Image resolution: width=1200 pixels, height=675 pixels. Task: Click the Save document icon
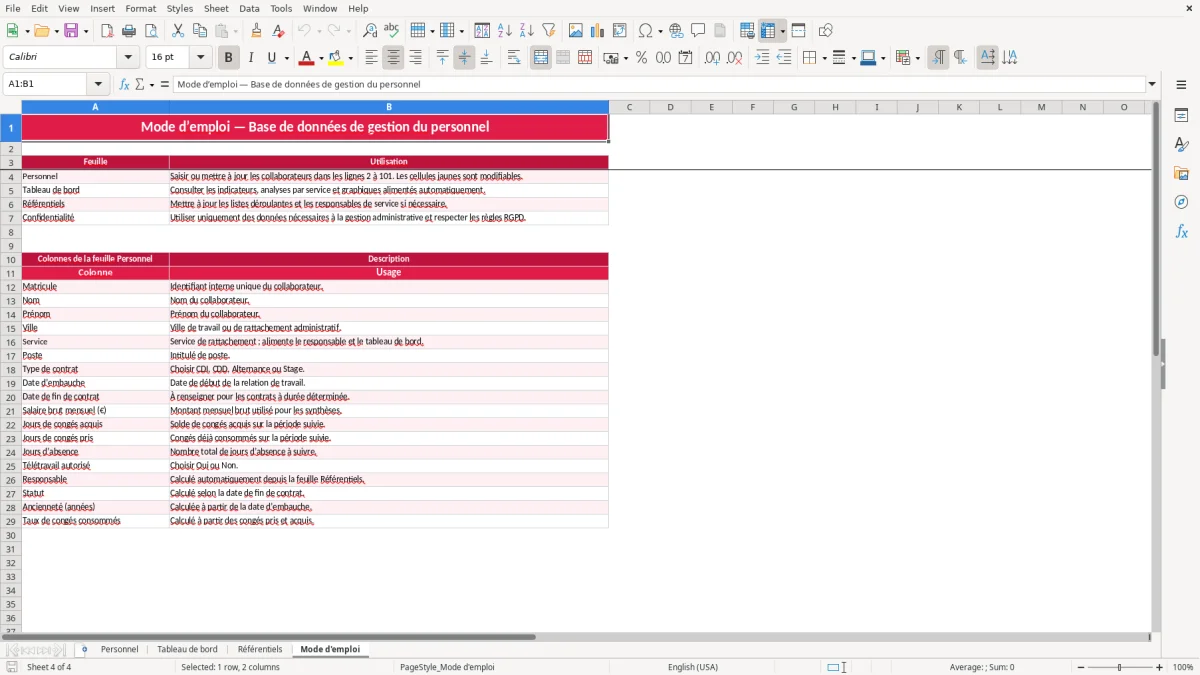[71, 31]
